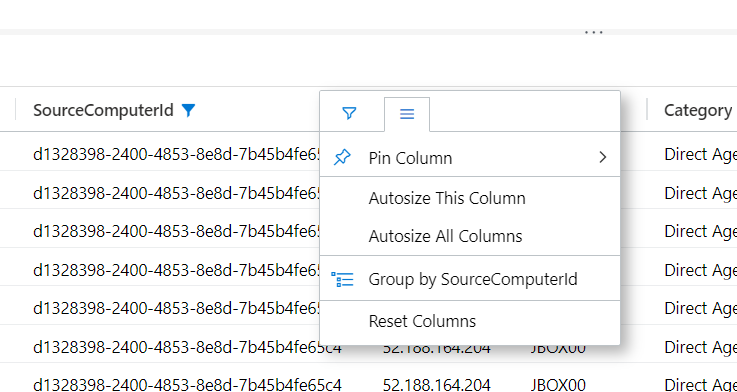This screenshot has height=392, width=737.
Task: Select the hamburger menu tab
Action: pos(407,114)
